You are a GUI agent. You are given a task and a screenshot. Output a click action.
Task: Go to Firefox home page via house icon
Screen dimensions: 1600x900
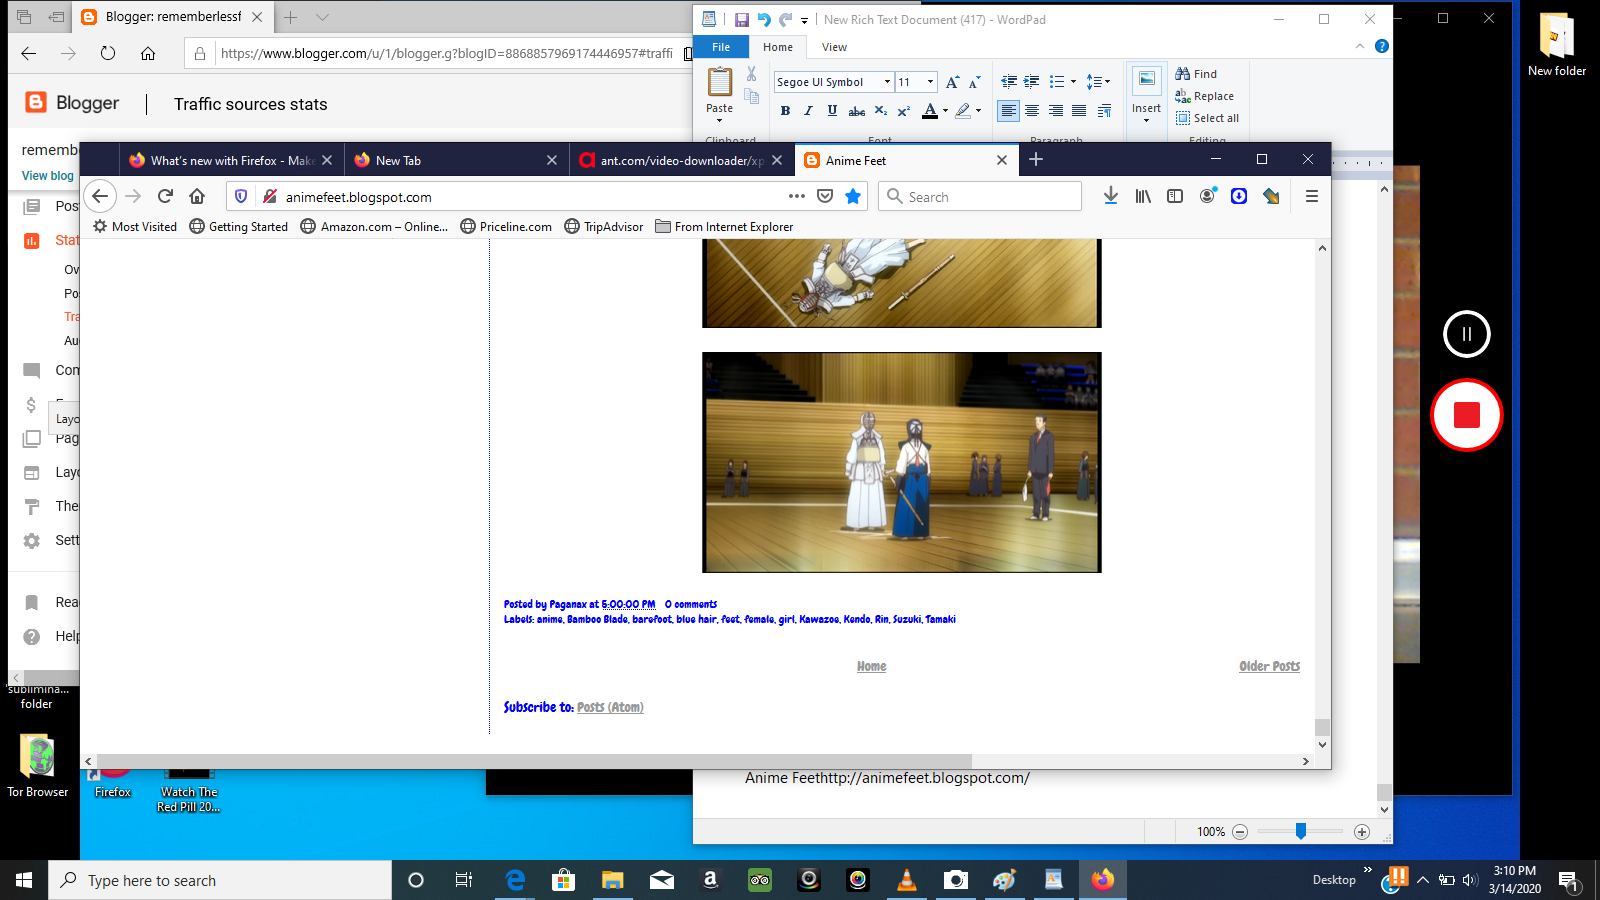[197, 197]
